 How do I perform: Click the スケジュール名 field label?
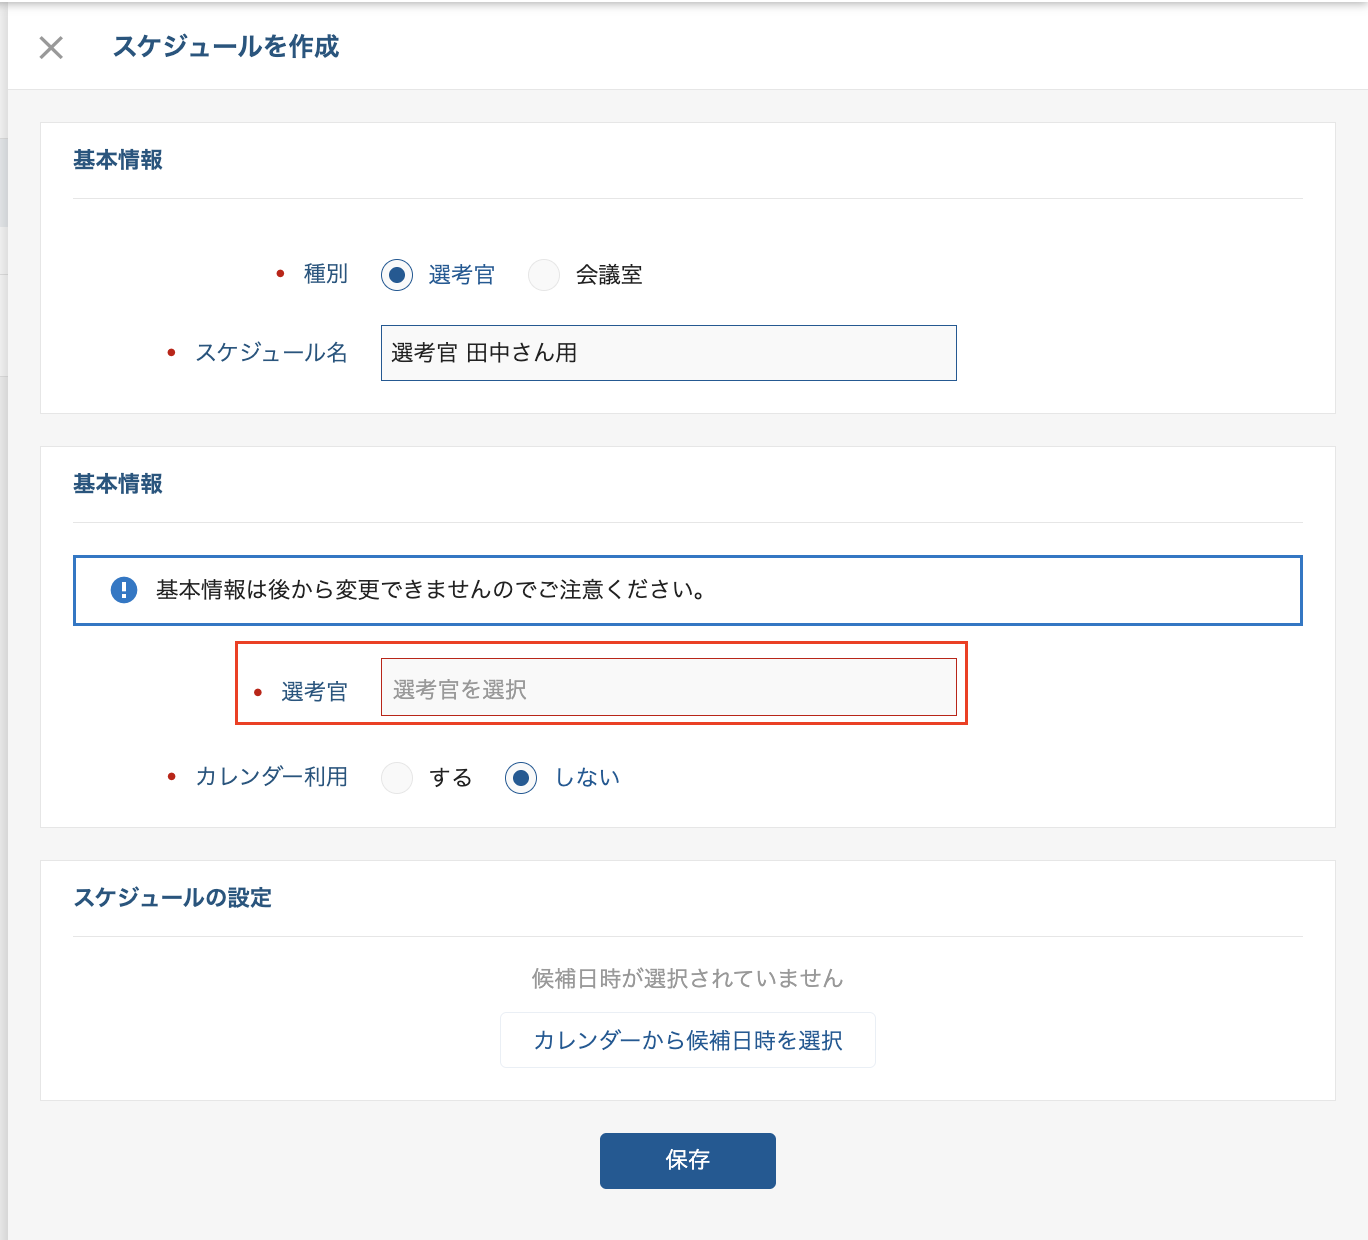point(271,353)
